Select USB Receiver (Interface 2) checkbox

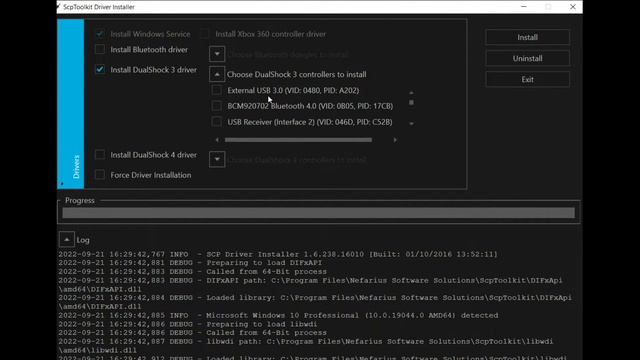(x=217, y=122)
